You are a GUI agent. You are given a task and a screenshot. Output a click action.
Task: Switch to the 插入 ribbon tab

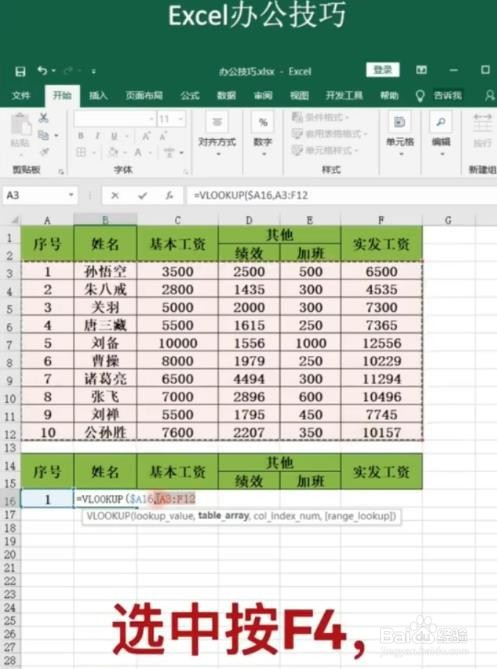click(x=98, y=95)
